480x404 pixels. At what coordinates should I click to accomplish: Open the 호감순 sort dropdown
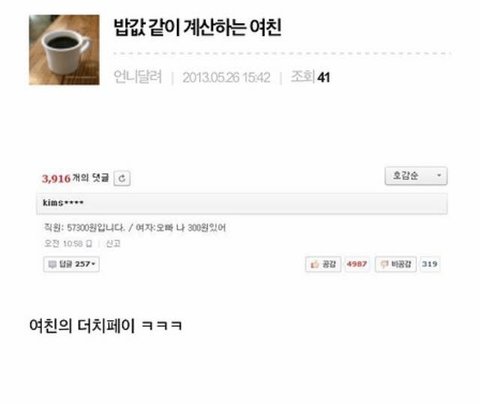click(416, 176)
